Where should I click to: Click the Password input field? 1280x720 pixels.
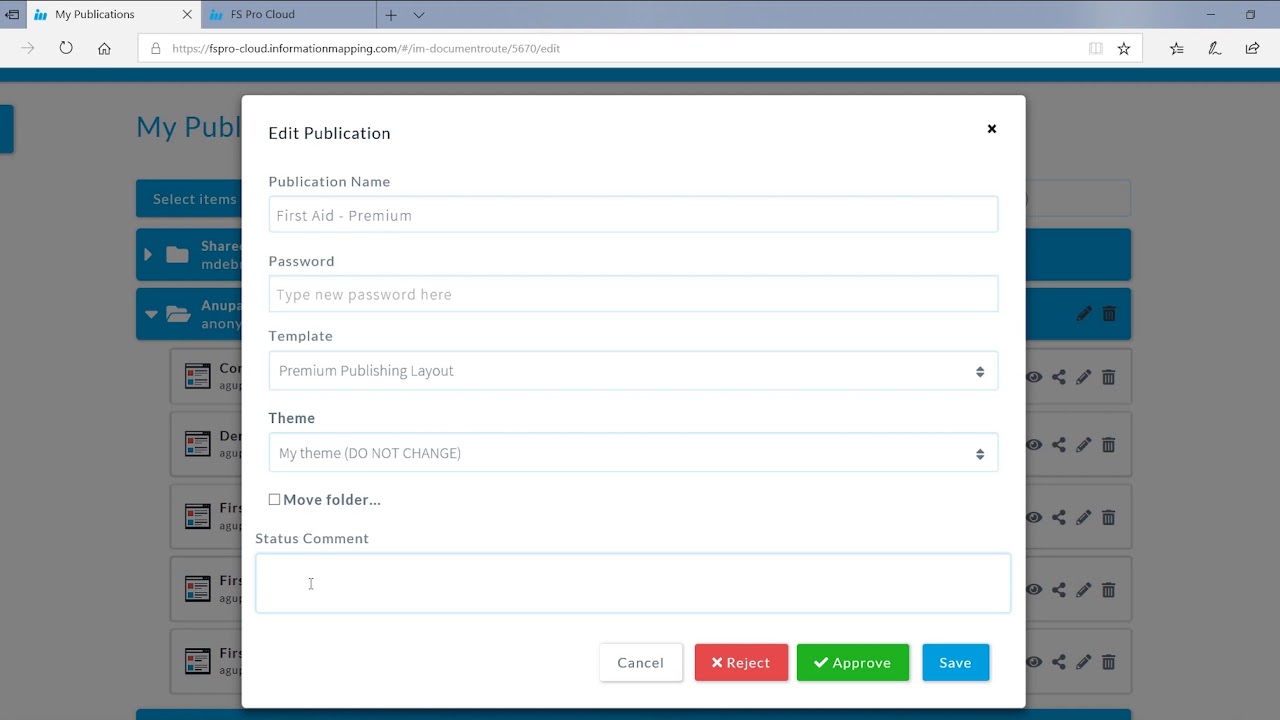coord(633,294)
